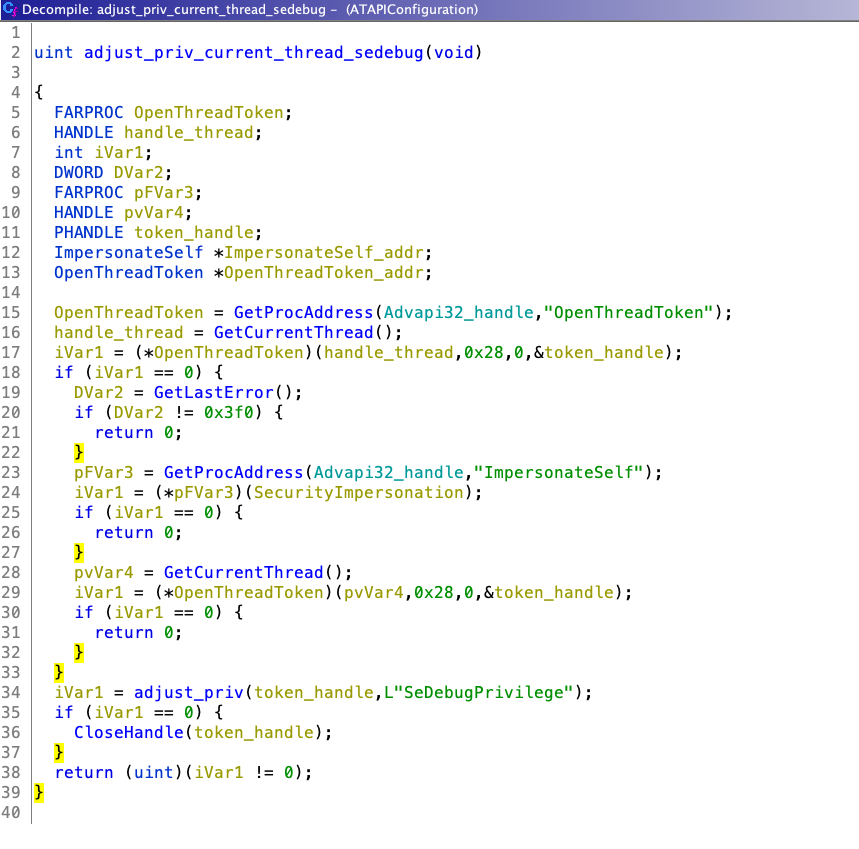Viewport: 859px width, 849px height.
Task: Click &token_handle argument on line 17
Action: tap(599, 352)
